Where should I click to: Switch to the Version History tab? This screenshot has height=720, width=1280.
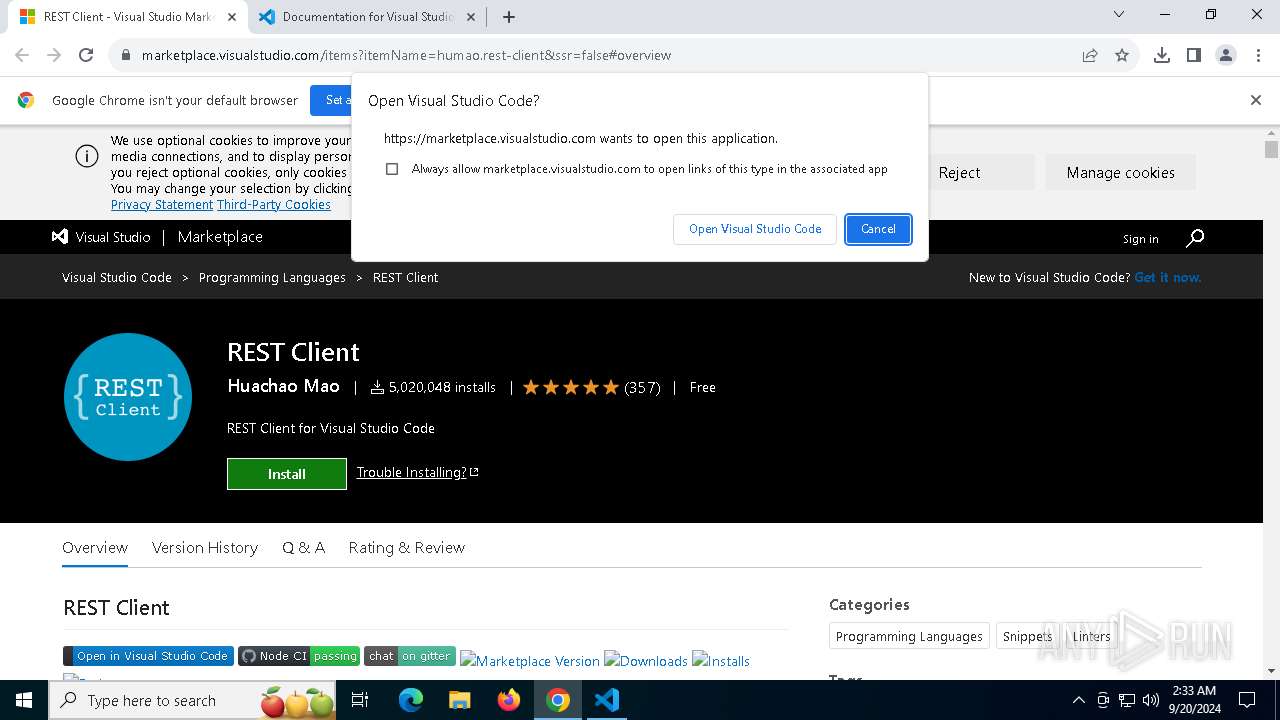[x=205, y=547]
